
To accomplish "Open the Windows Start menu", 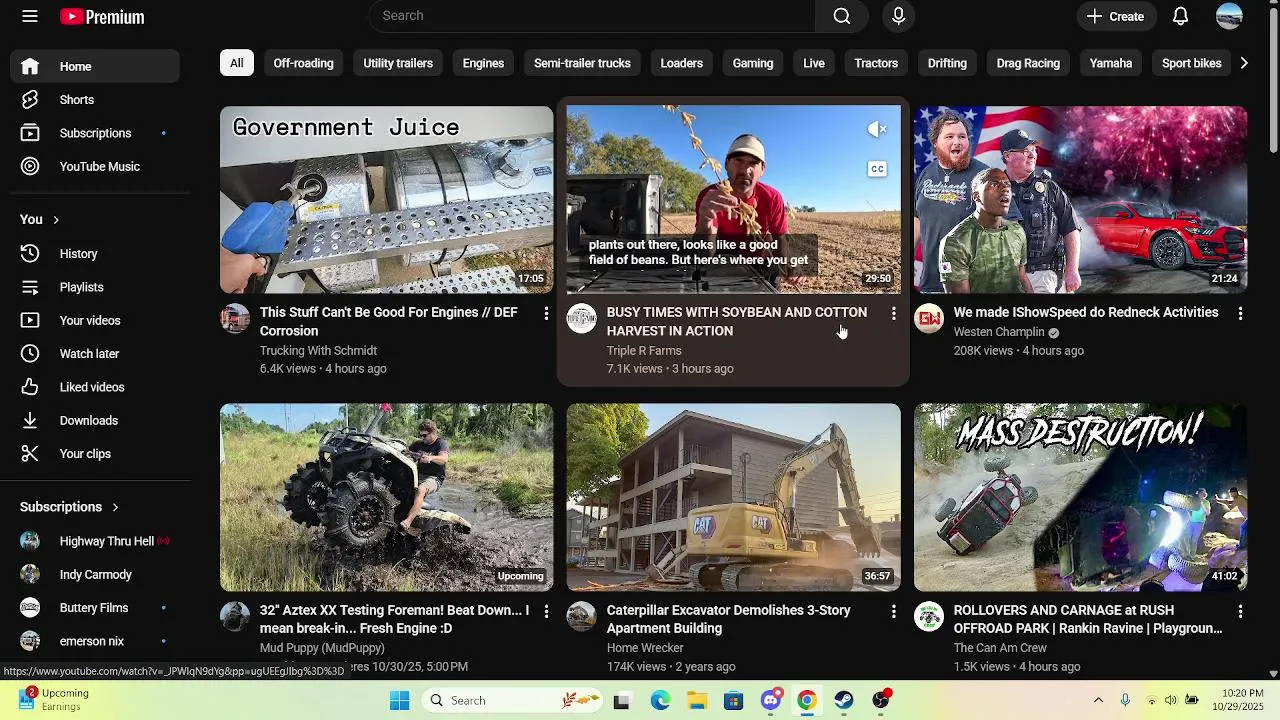I will 399,700.
